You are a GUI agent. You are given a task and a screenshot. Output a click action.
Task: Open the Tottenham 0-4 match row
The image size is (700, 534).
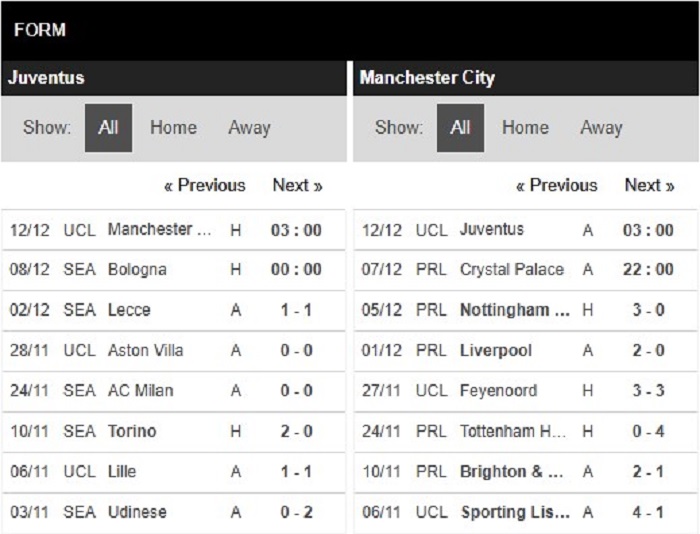point(526,431)
